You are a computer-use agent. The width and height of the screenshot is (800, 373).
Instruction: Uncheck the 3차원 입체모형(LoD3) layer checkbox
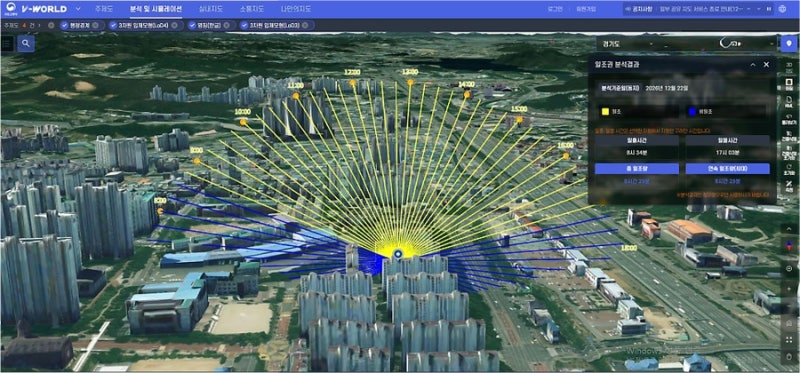coord(244,25)
